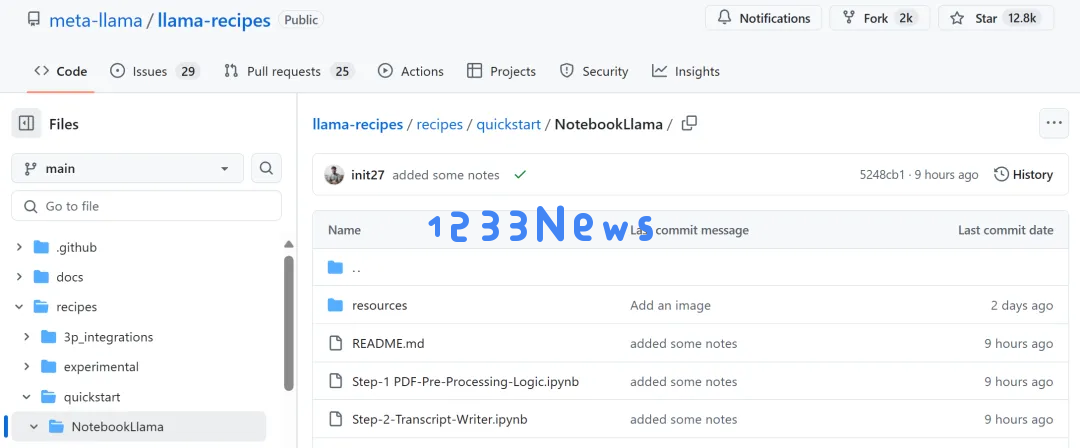The height and width of the screenshot is (448, 1080).
Task: Focus the Go to file field
Action: coord(147,206)
